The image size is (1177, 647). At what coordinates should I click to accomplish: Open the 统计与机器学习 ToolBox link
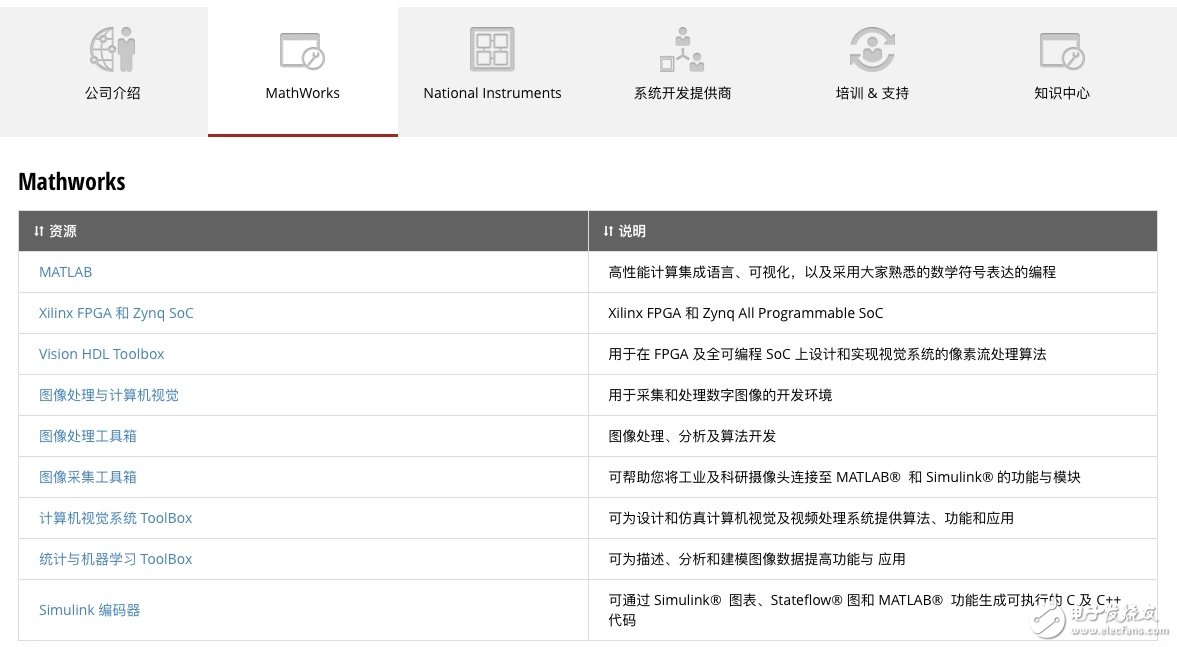[x=115, y=559]
